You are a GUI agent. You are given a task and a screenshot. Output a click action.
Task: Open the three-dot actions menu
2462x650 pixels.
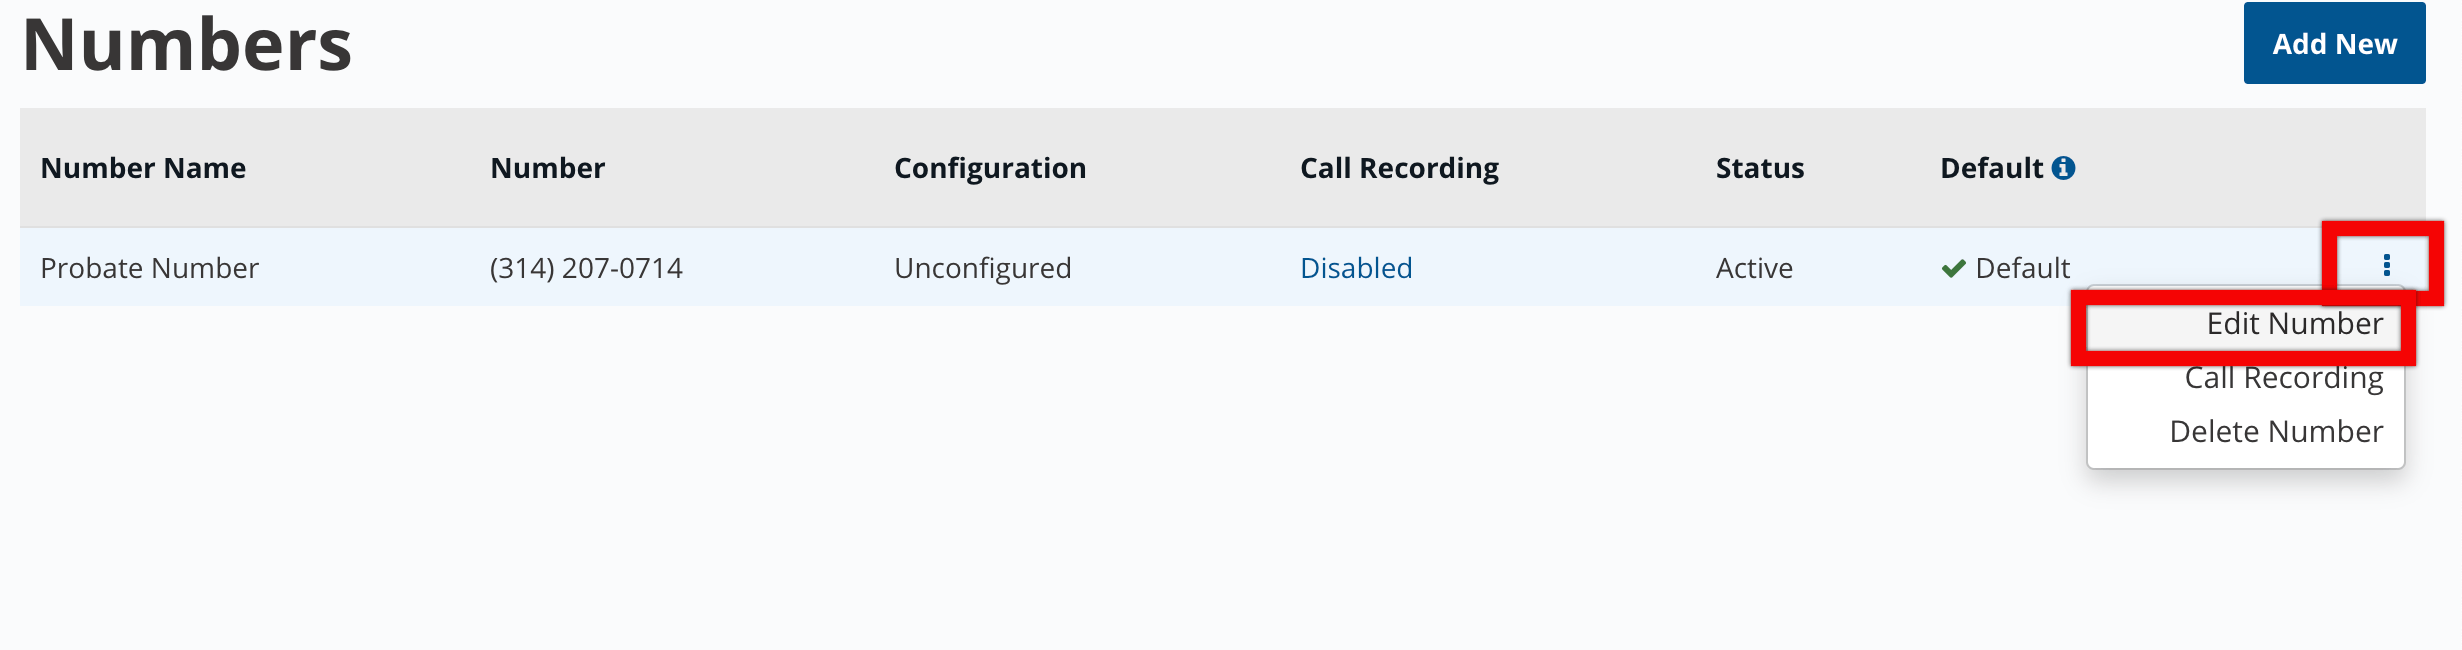2386,265
